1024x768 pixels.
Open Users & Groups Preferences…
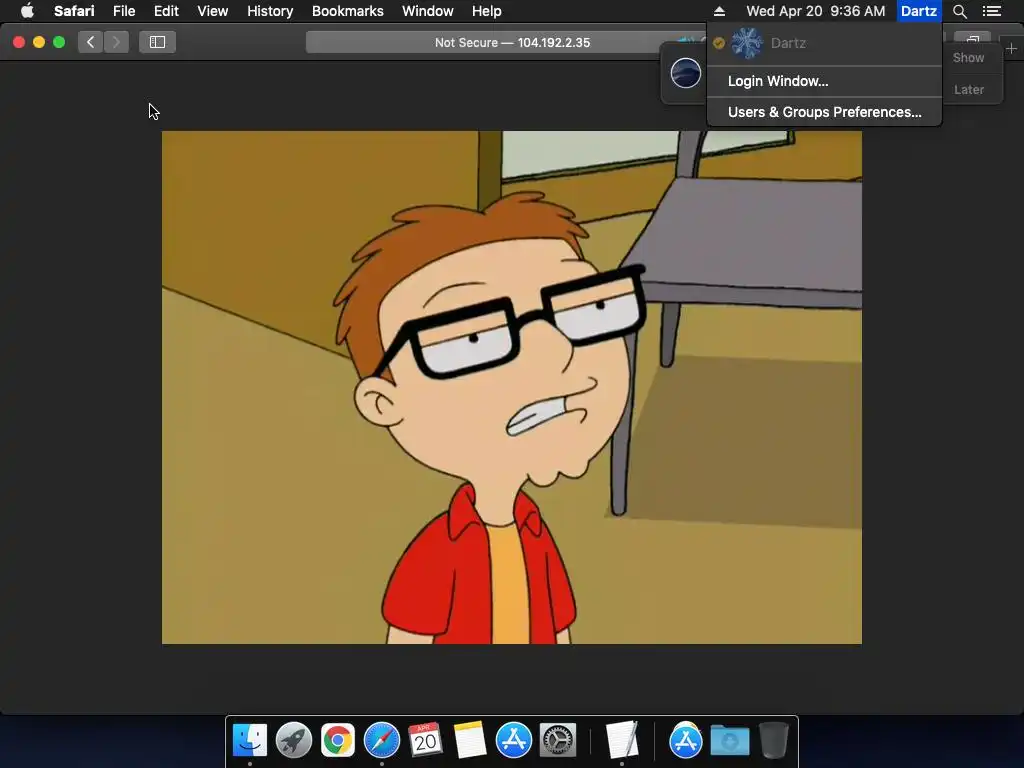824,112
